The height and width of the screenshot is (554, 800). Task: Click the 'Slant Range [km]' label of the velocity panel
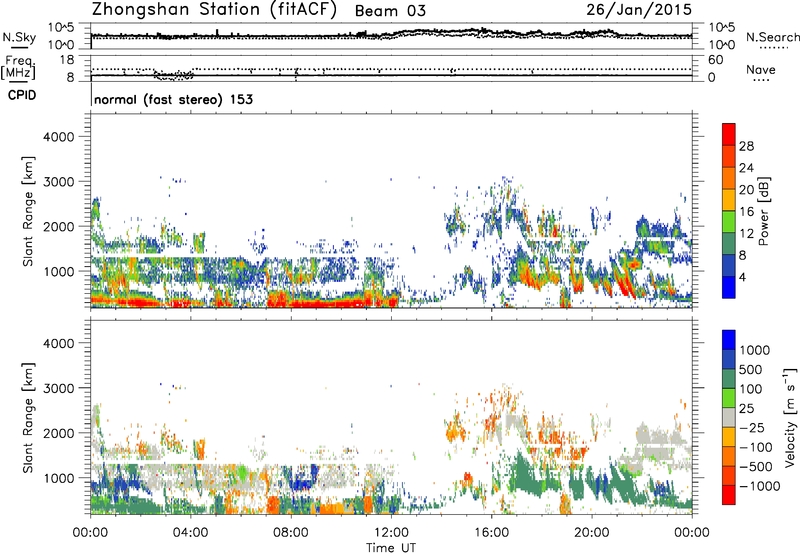(28, 417)
